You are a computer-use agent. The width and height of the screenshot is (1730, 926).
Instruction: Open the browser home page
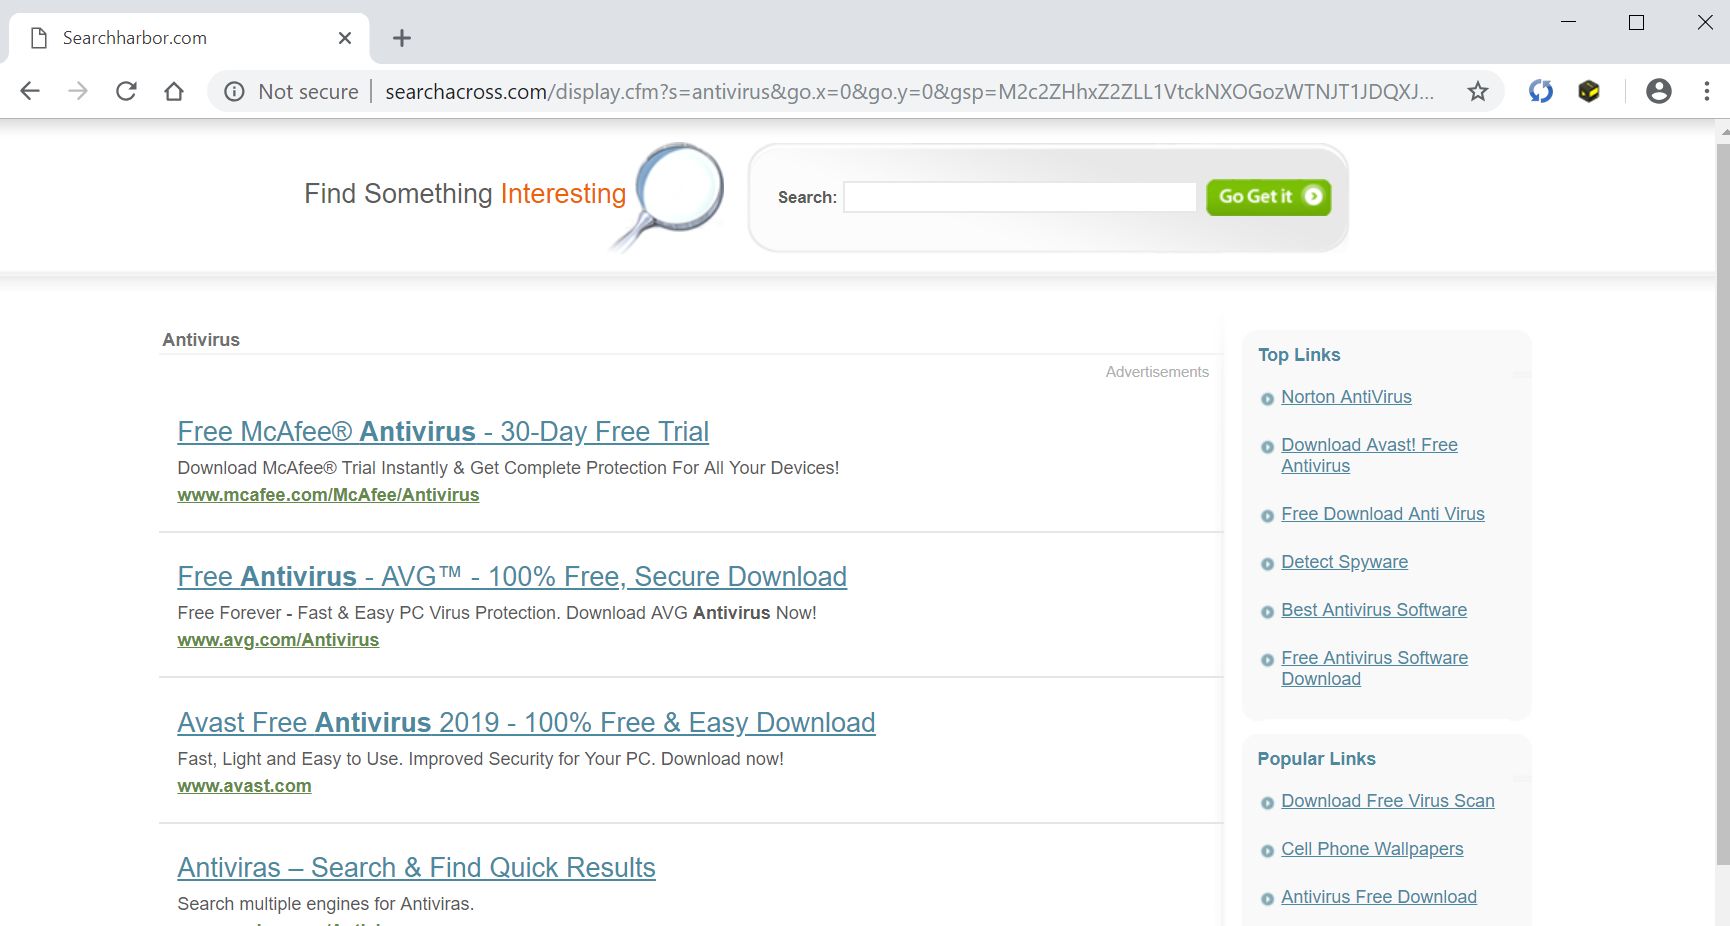click(174, 91)
